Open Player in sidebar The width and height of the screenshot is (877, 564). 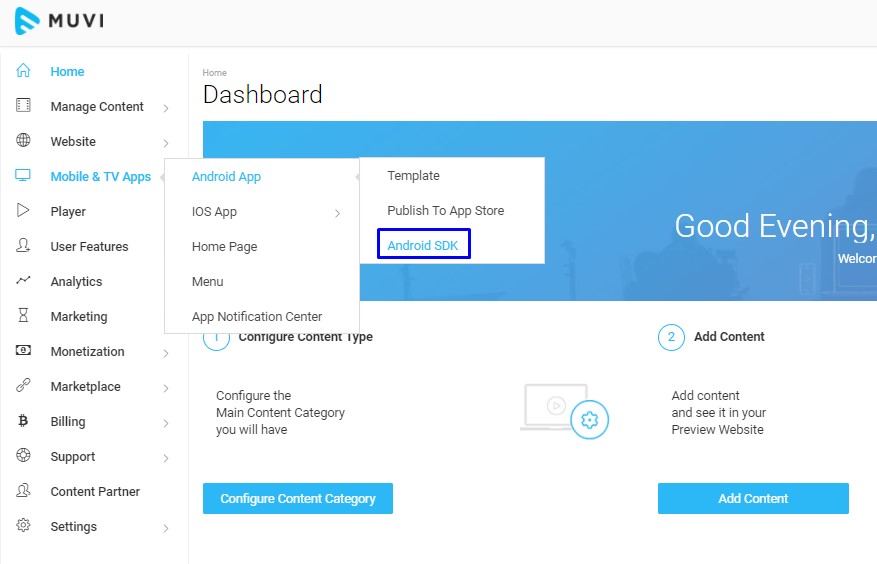(68, 212)
